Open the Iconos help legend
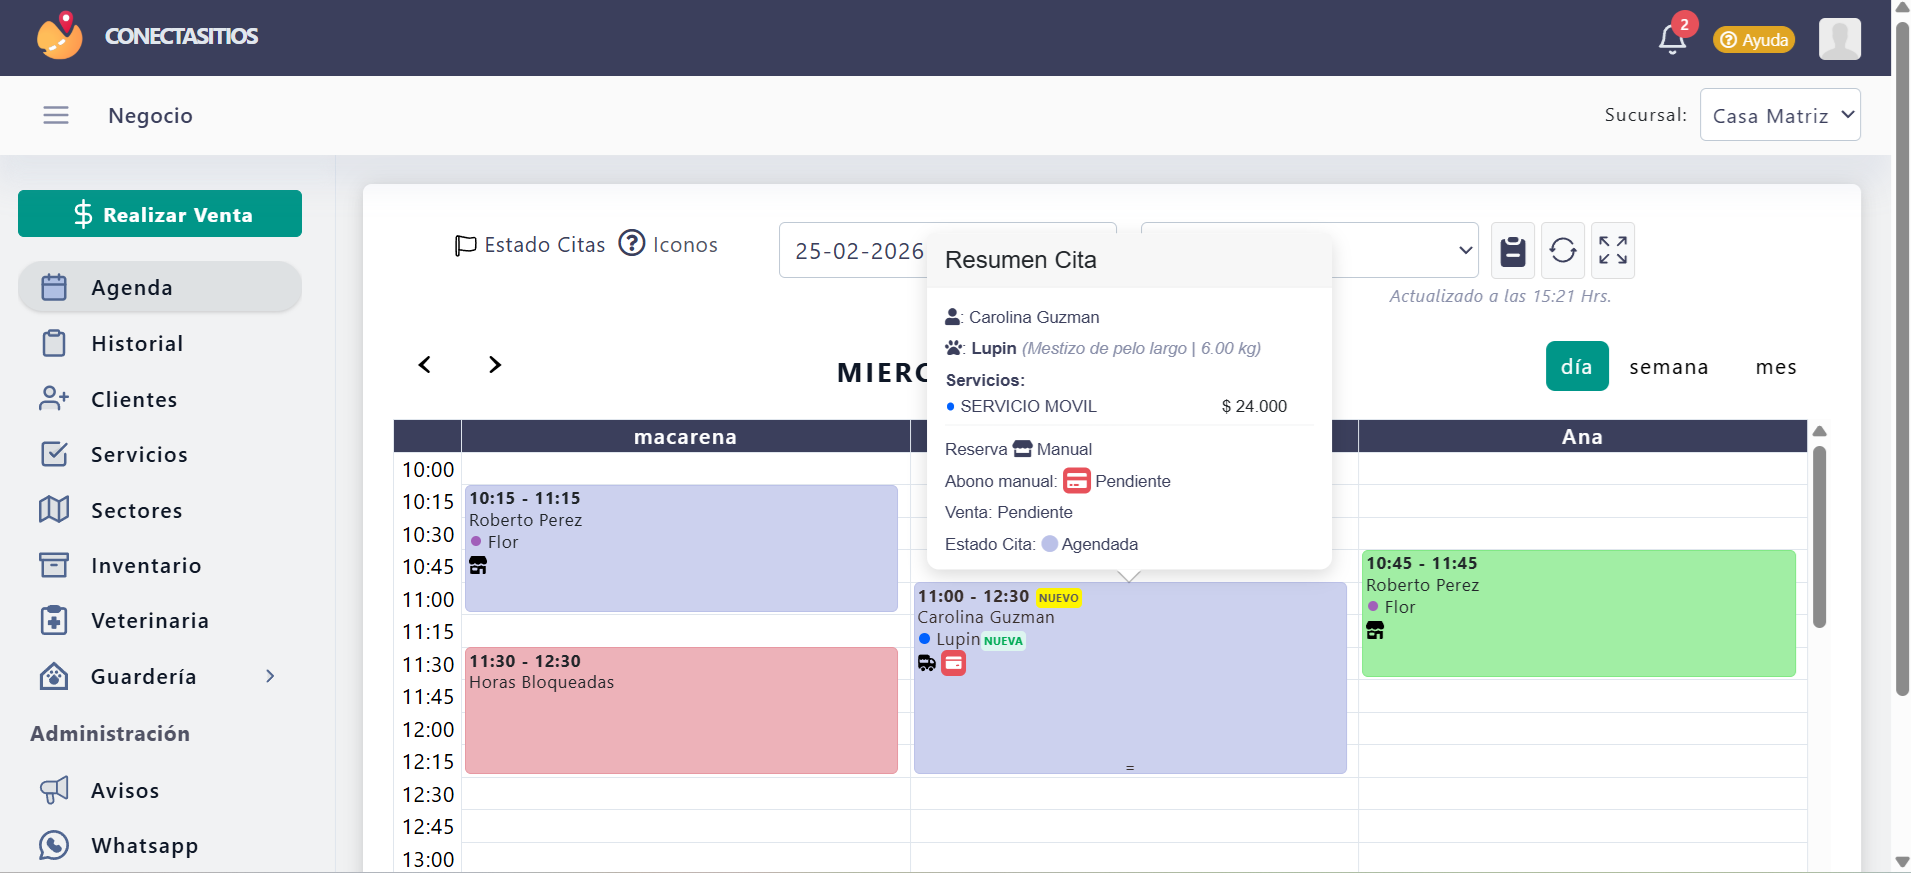 [x=668, y=245]
